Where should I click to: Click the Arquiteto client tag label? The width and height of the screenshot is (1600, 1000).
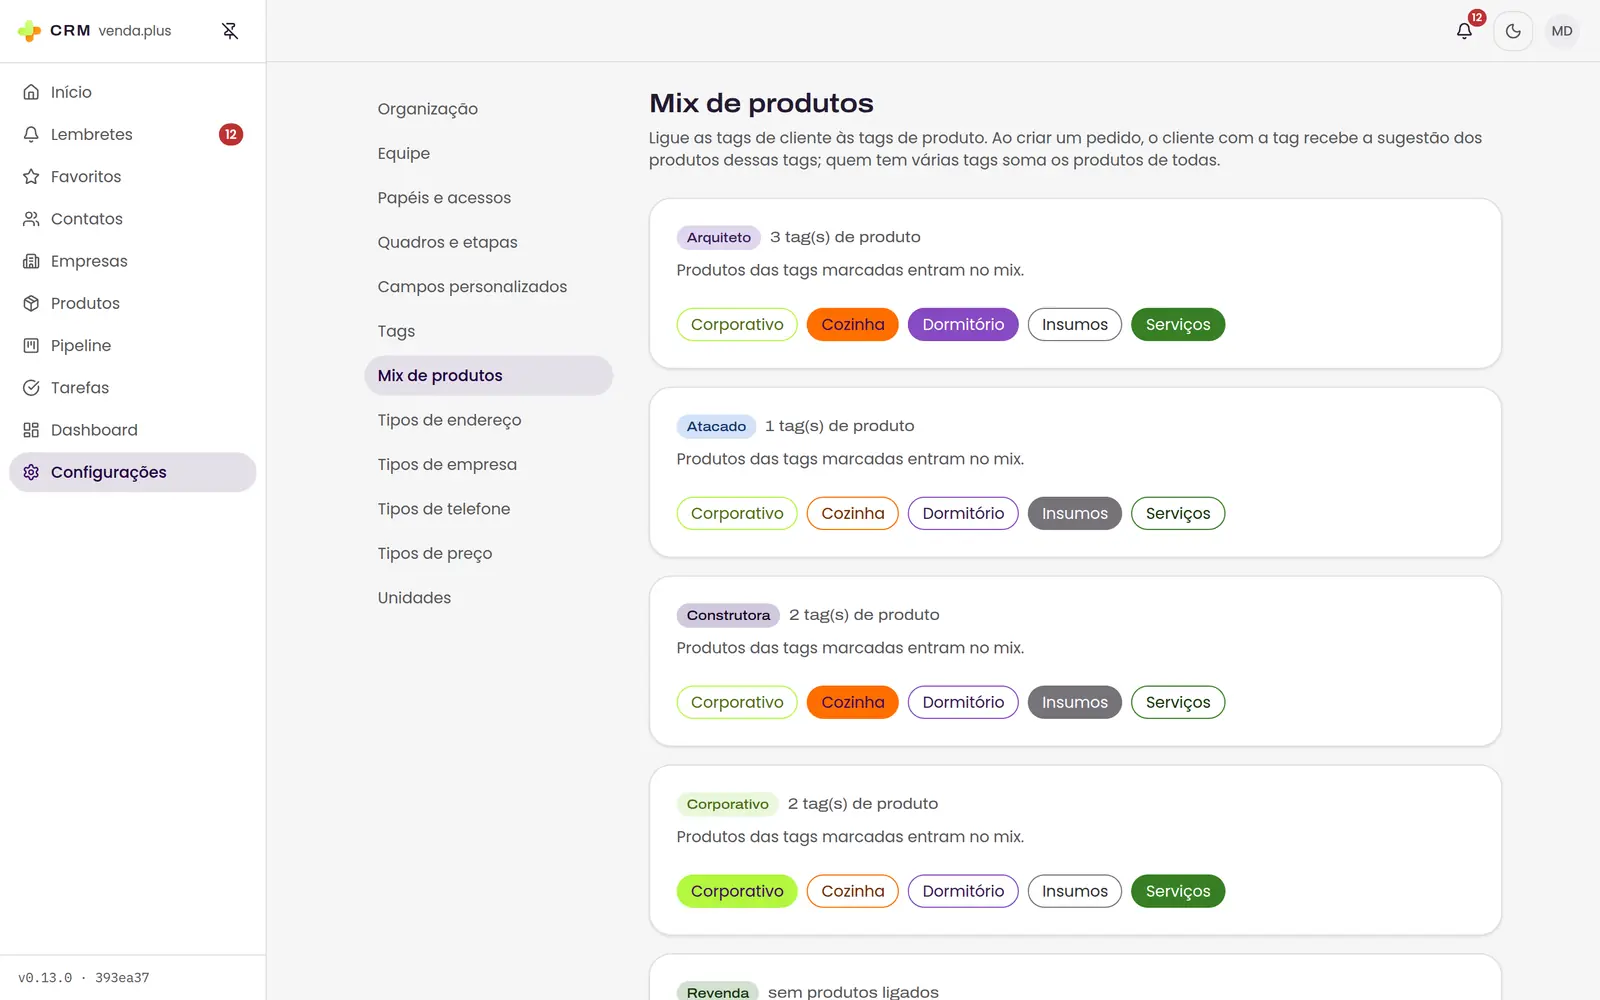click(719, 238)
